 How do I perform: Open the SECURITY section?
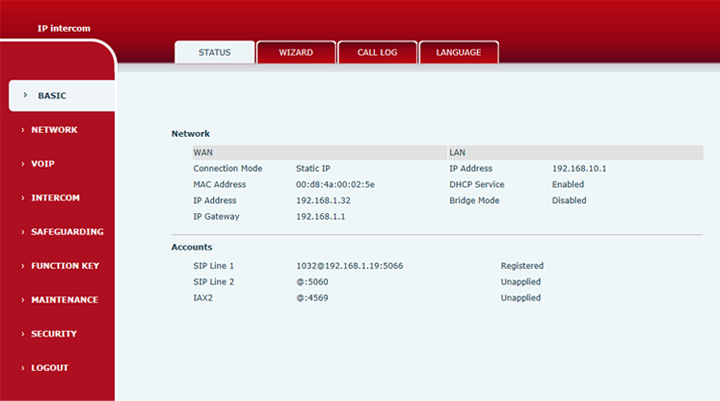click(54, 334)
